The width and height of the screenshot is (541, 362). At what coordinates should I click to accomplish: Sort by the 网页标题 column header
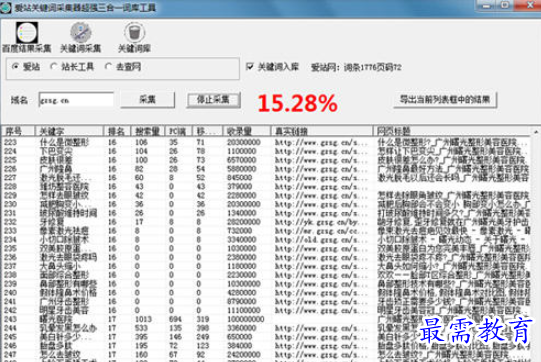coord(451,131)
